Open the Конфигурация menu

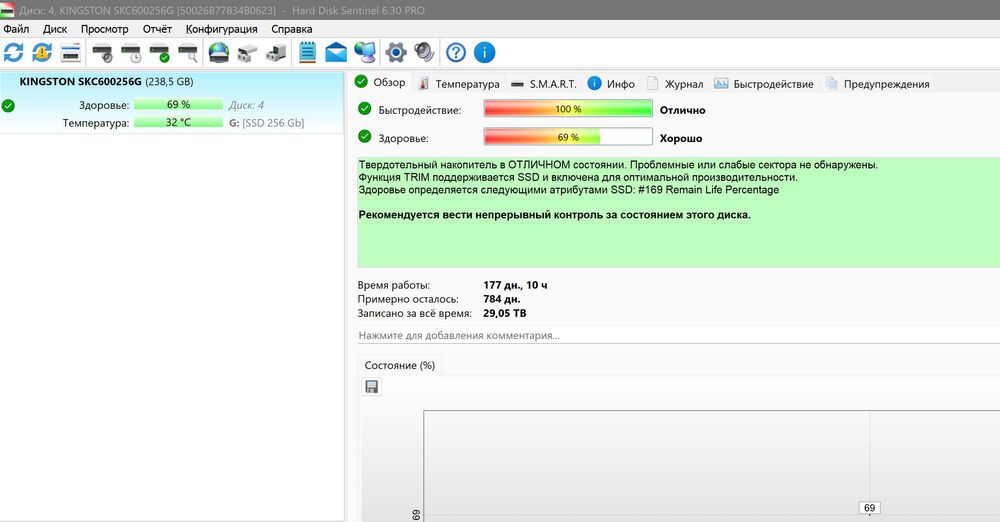click(x=221, y=29)
